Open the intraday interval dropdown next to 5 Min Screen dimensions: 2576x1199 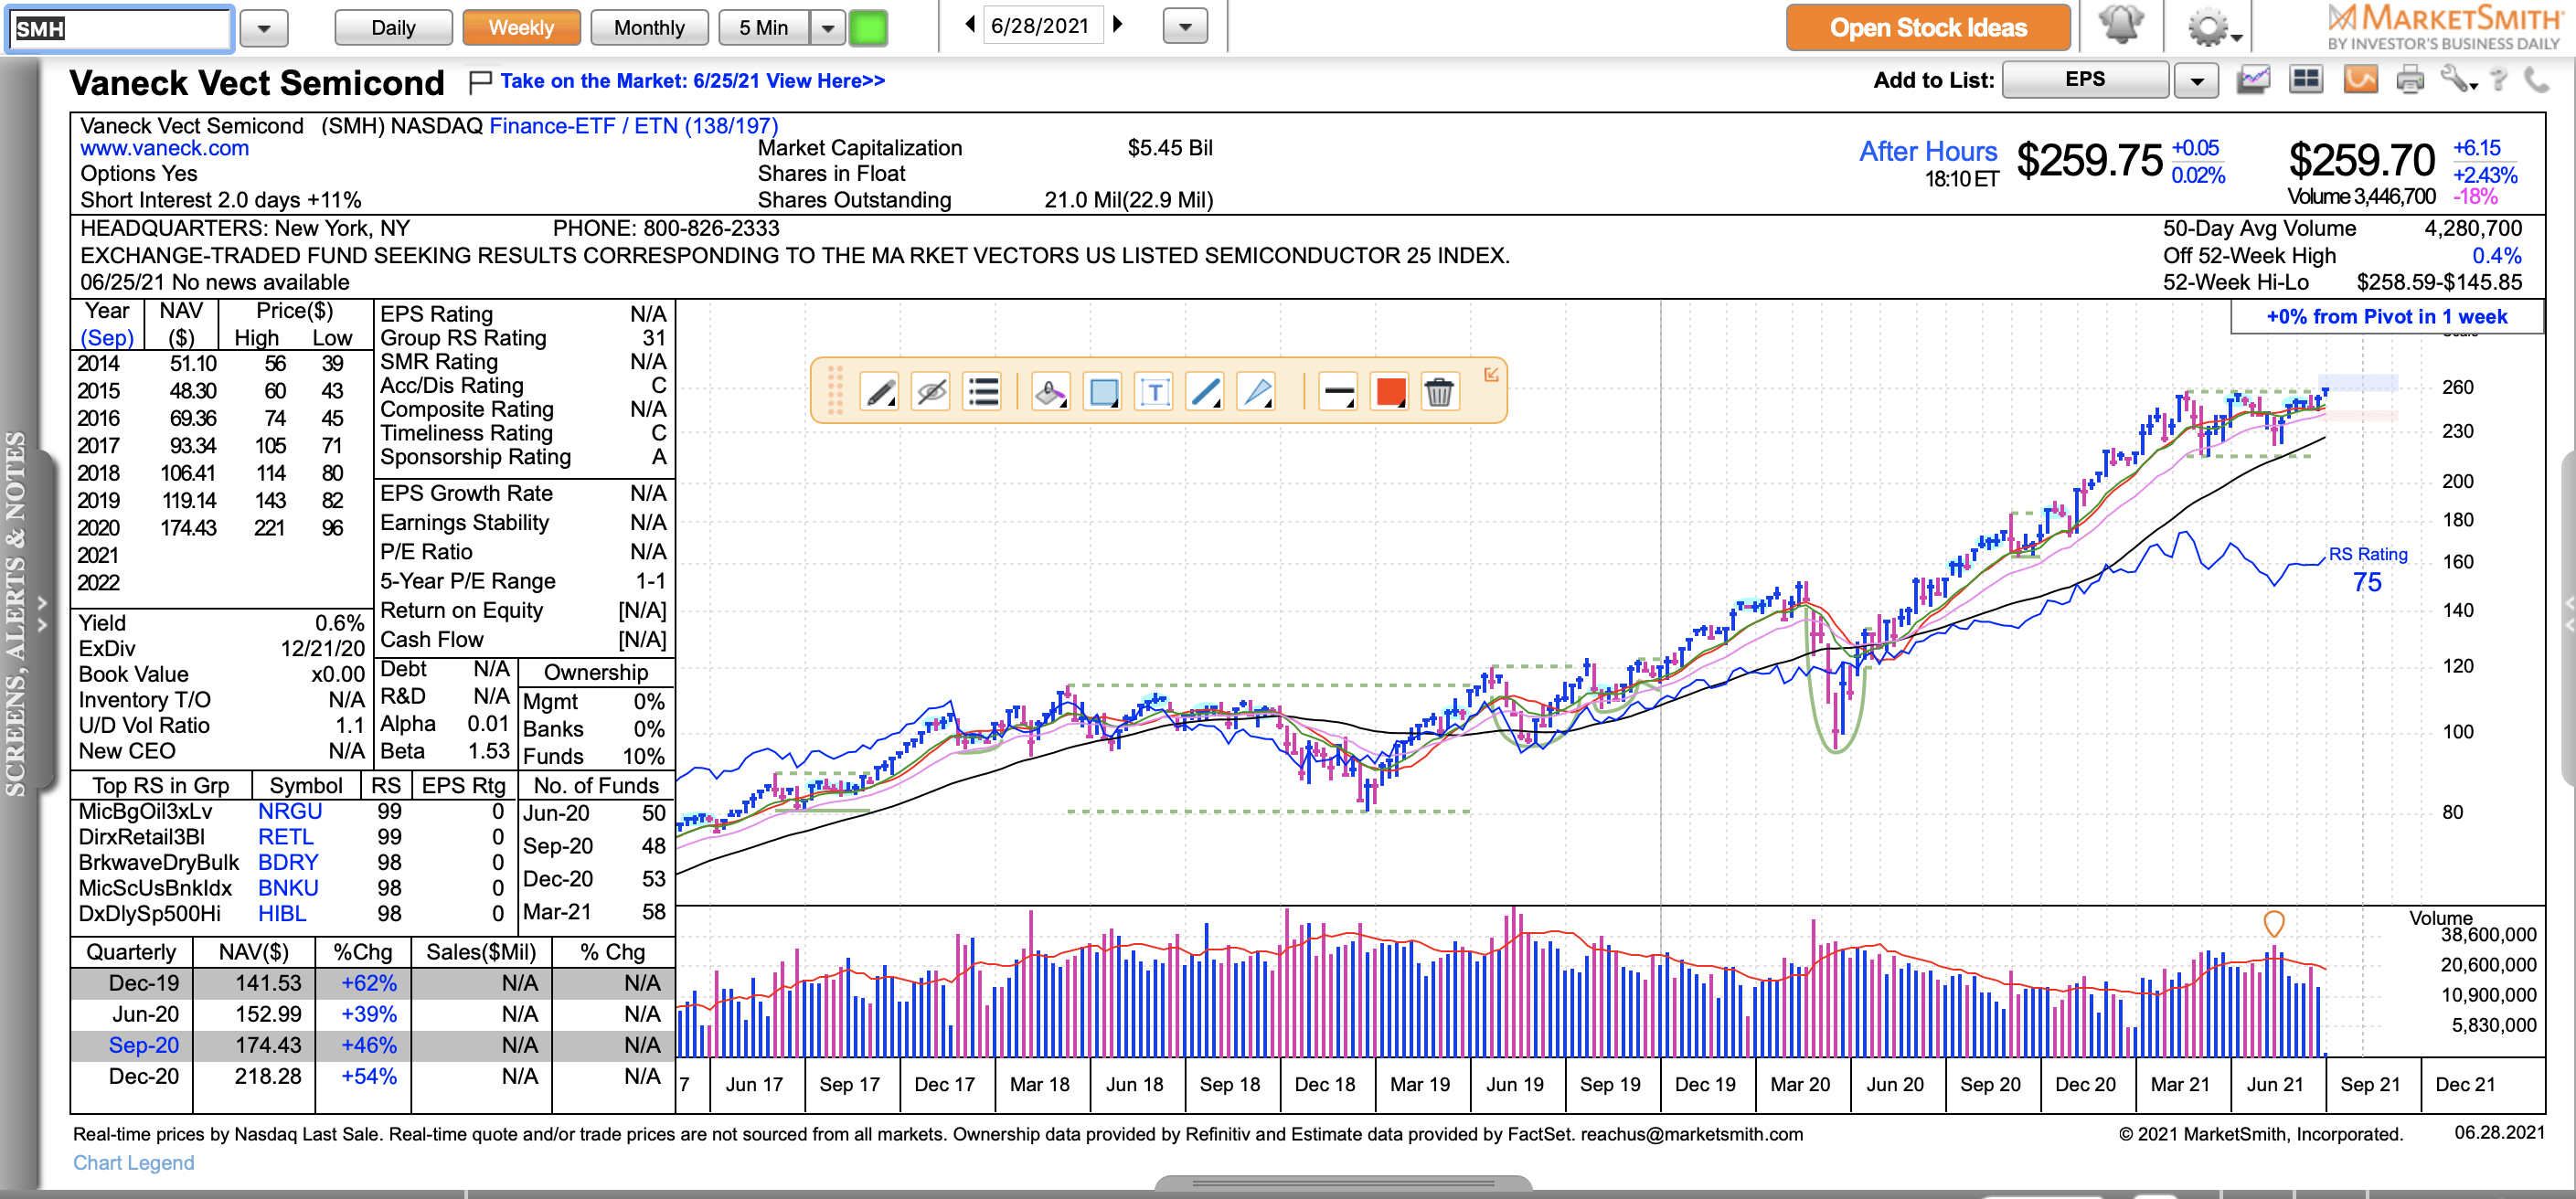(827, 27)
